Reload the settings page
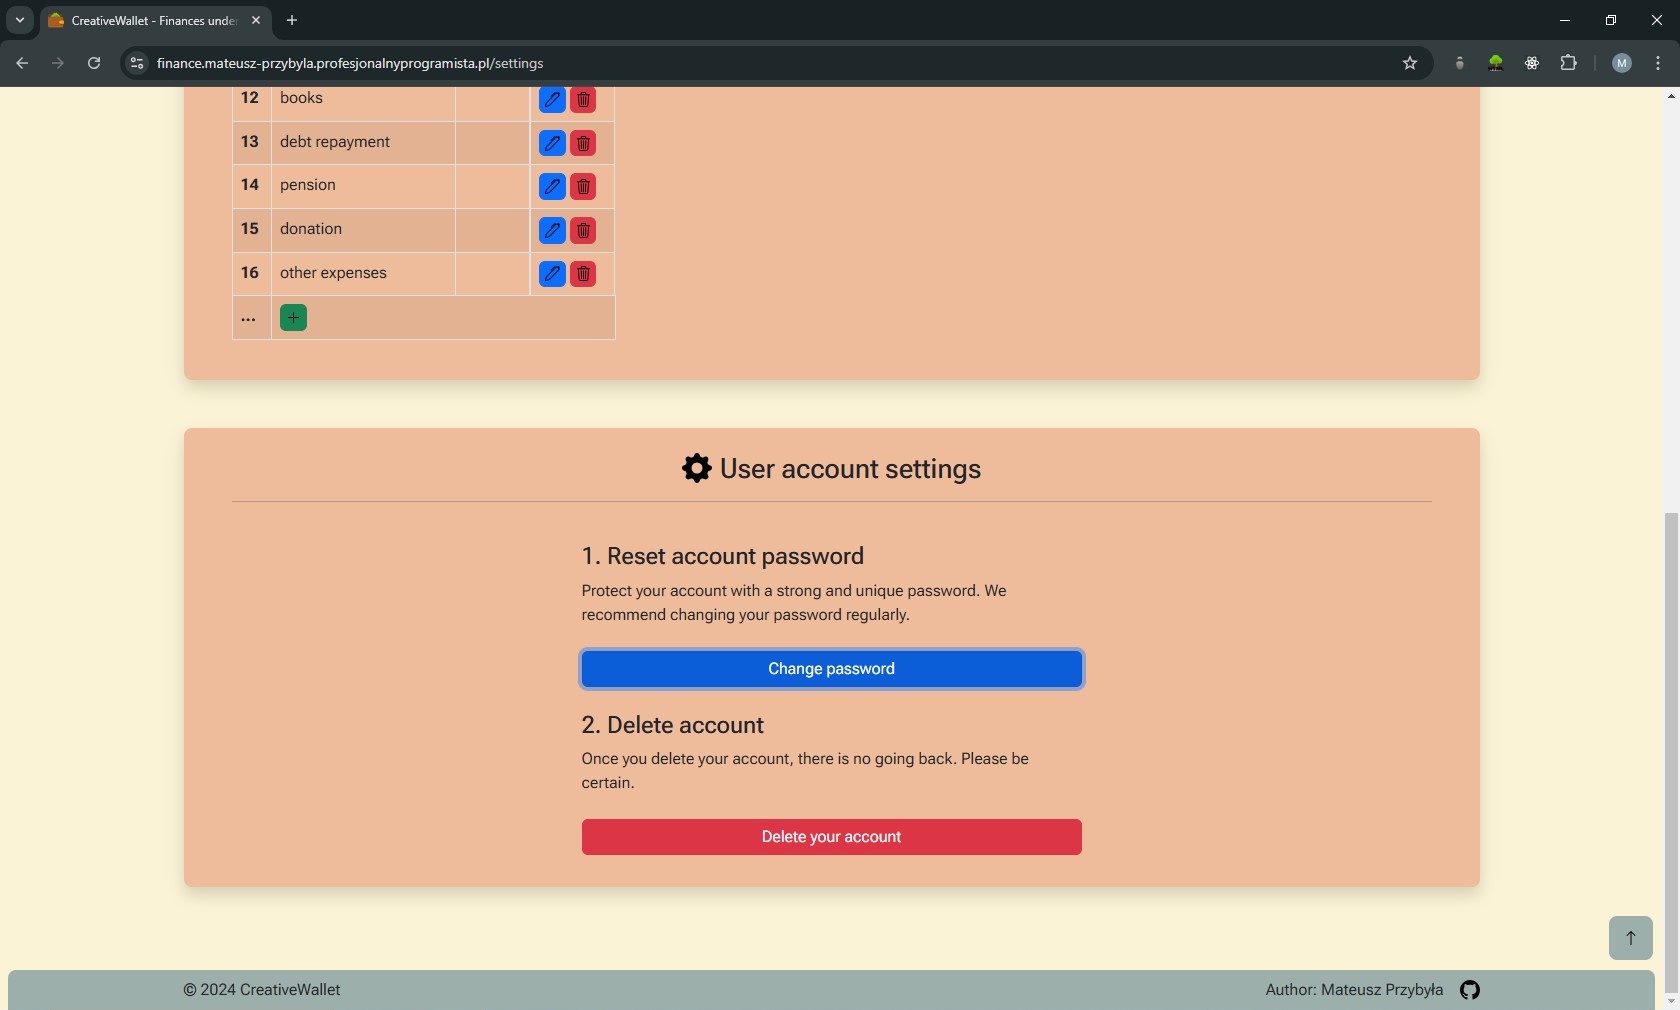Image resolution: width=1680 pixels, height=1010 pixels. [x=94, y=63]
